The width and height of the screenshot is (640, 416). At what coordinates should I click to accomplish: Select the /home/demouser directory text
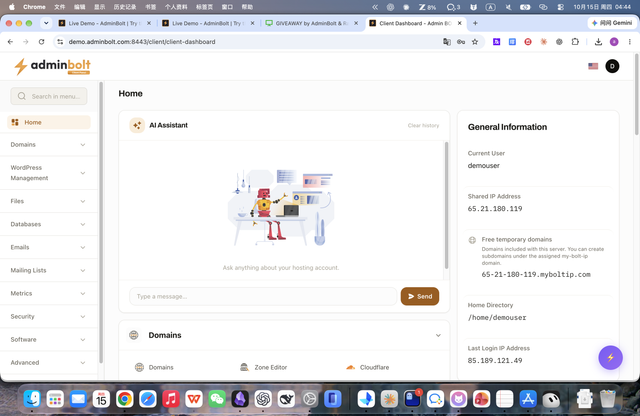(x=497, y=317)
